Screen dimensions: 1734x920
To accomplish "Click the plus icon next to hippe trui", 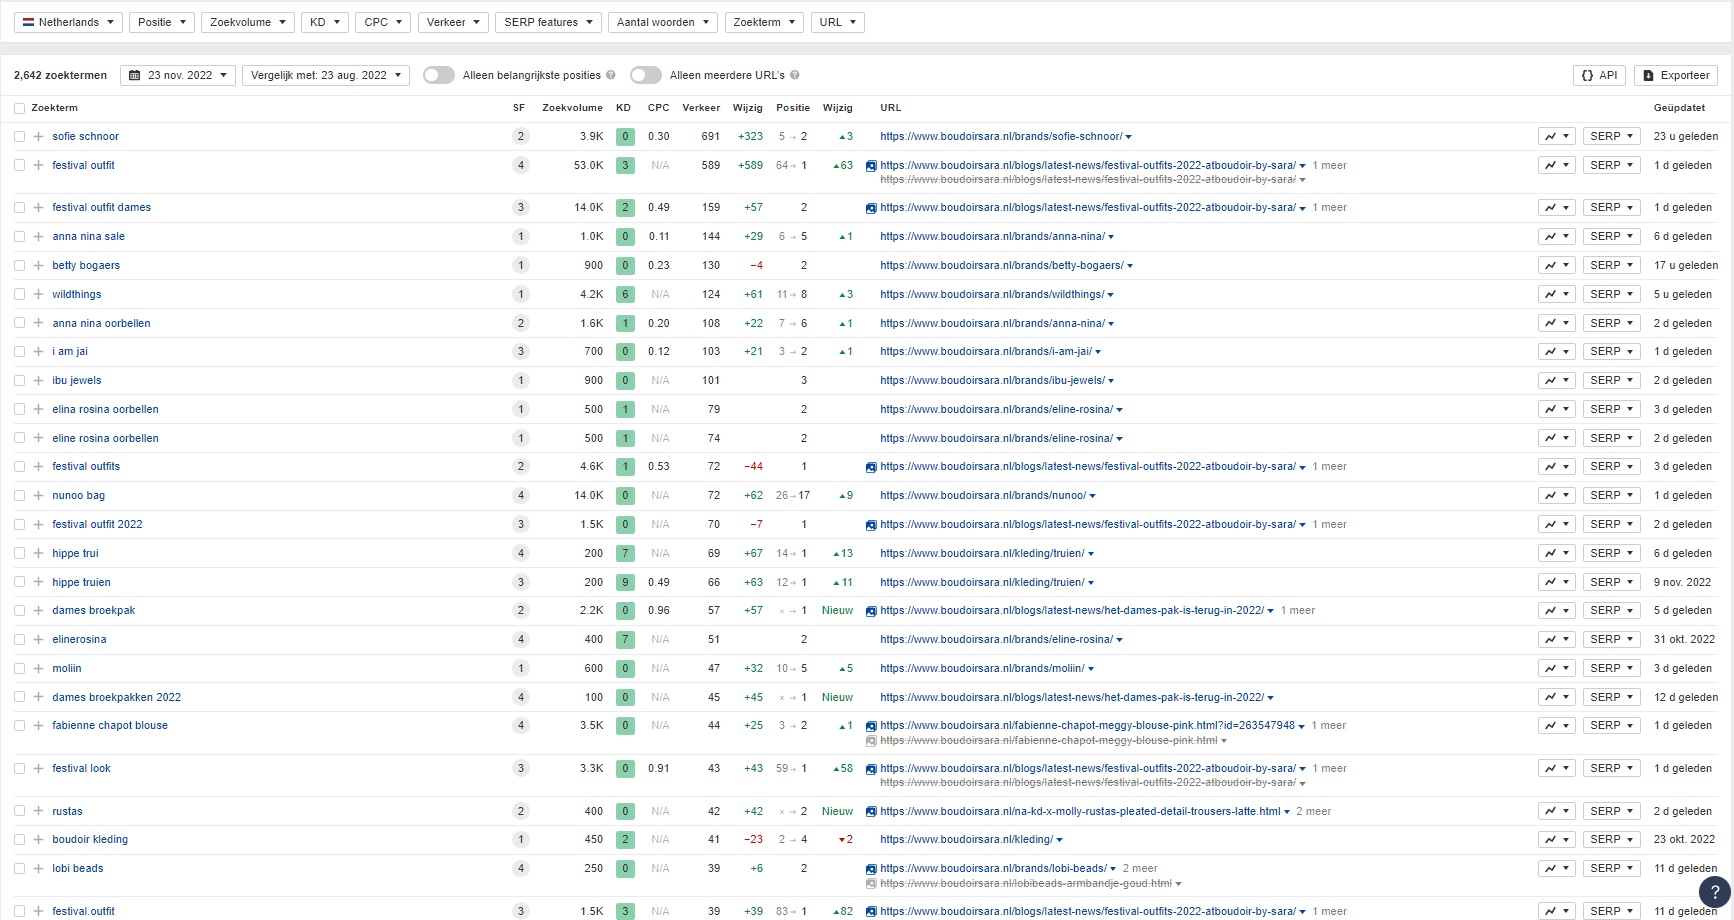I will click(x=38, y=553).
